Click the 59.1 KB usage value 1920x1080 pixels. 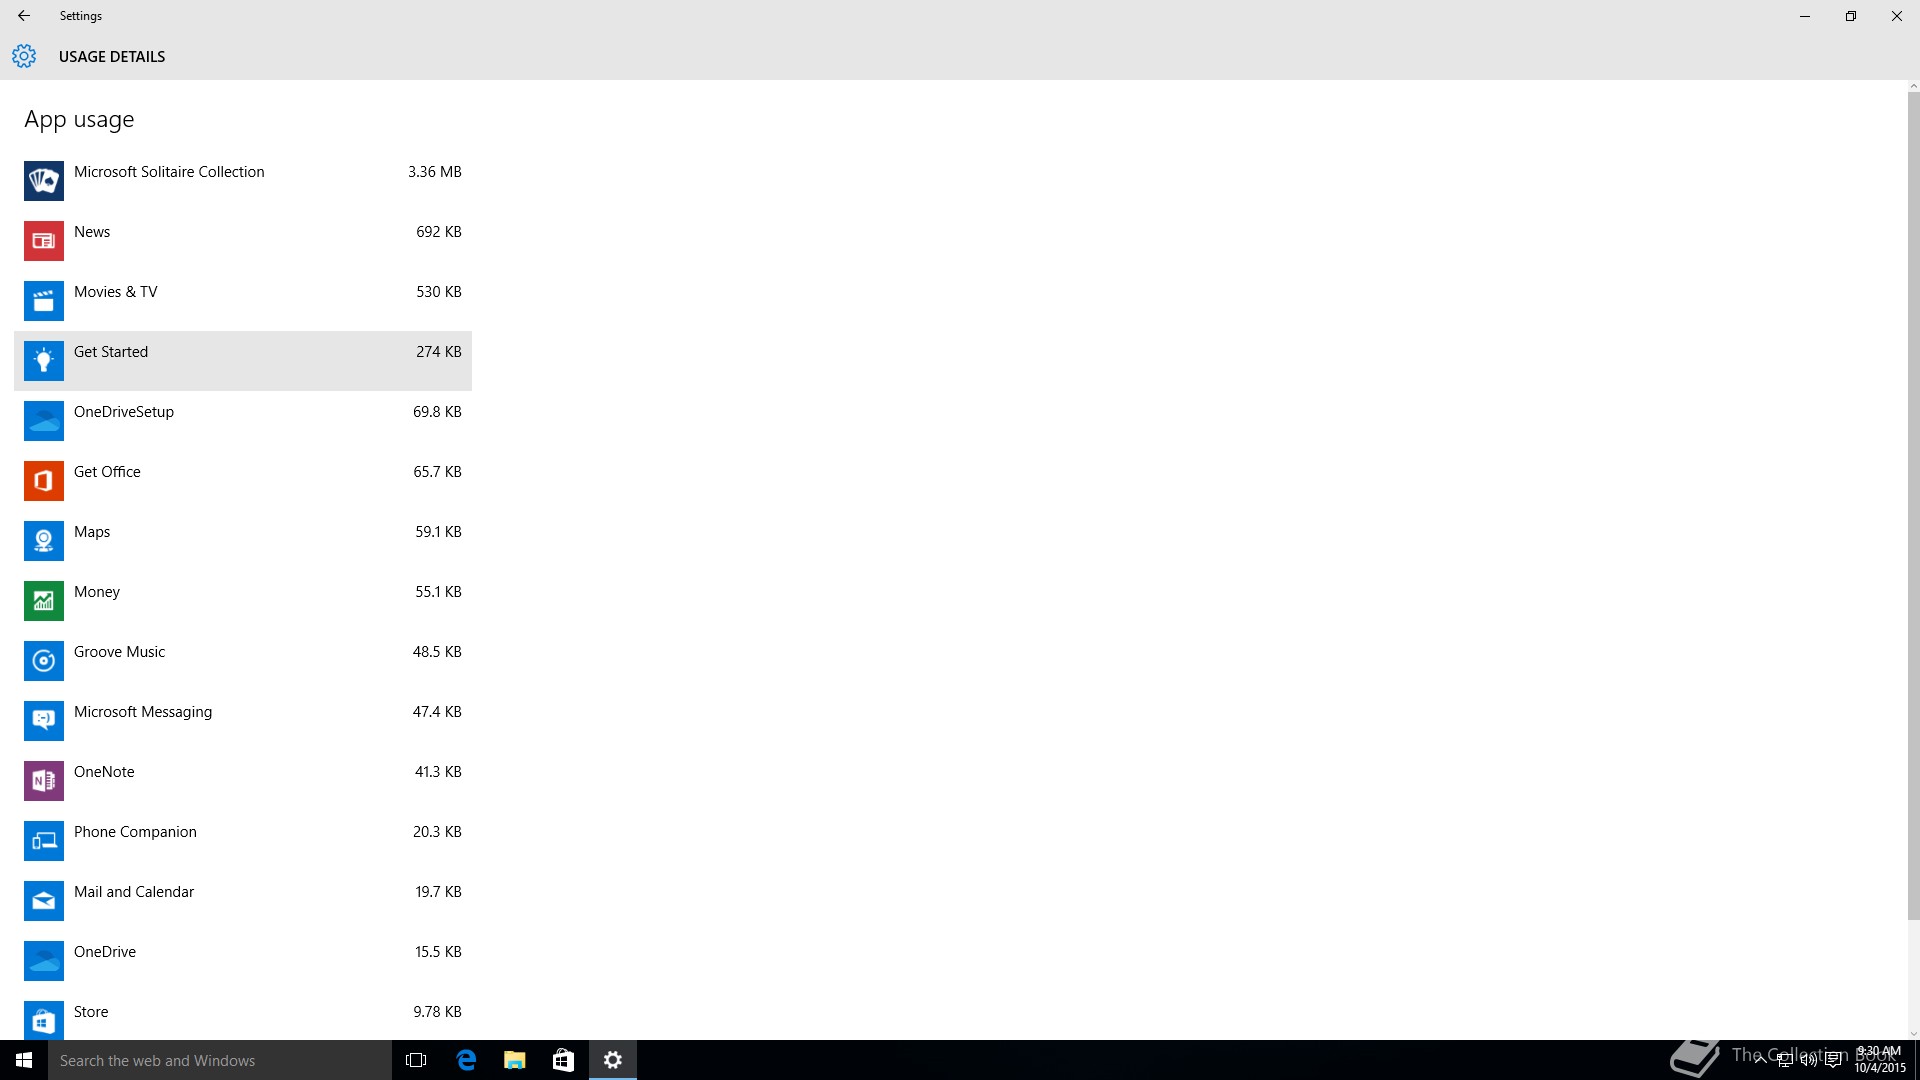pyautogui.click(x=438, y=532)
